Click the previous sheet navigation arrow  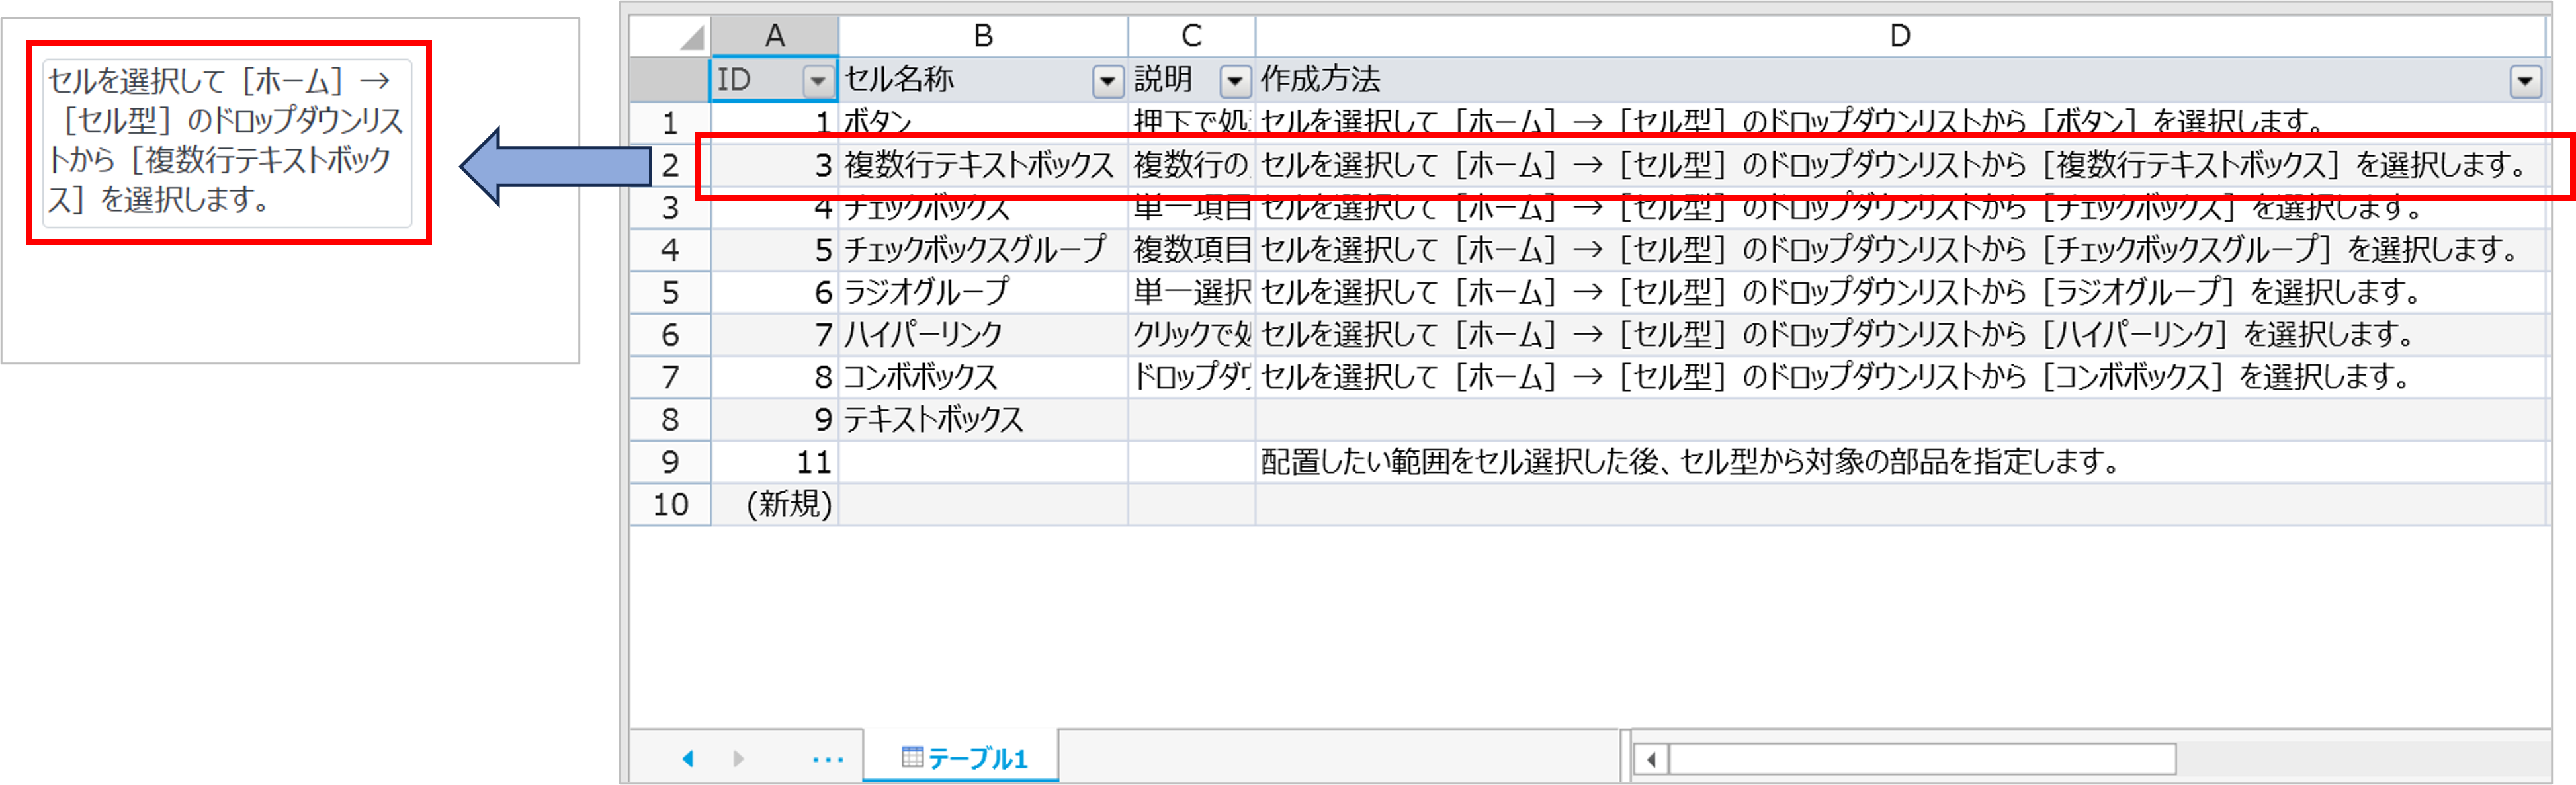pyautogui.click(x=688, y=759)
